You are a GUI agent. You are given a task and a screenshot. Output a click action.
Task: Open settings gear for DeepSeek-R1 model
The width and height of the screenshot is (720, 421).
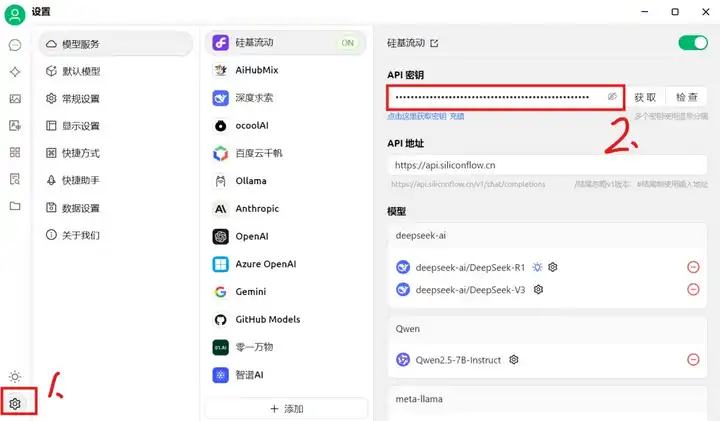point(553,267)
